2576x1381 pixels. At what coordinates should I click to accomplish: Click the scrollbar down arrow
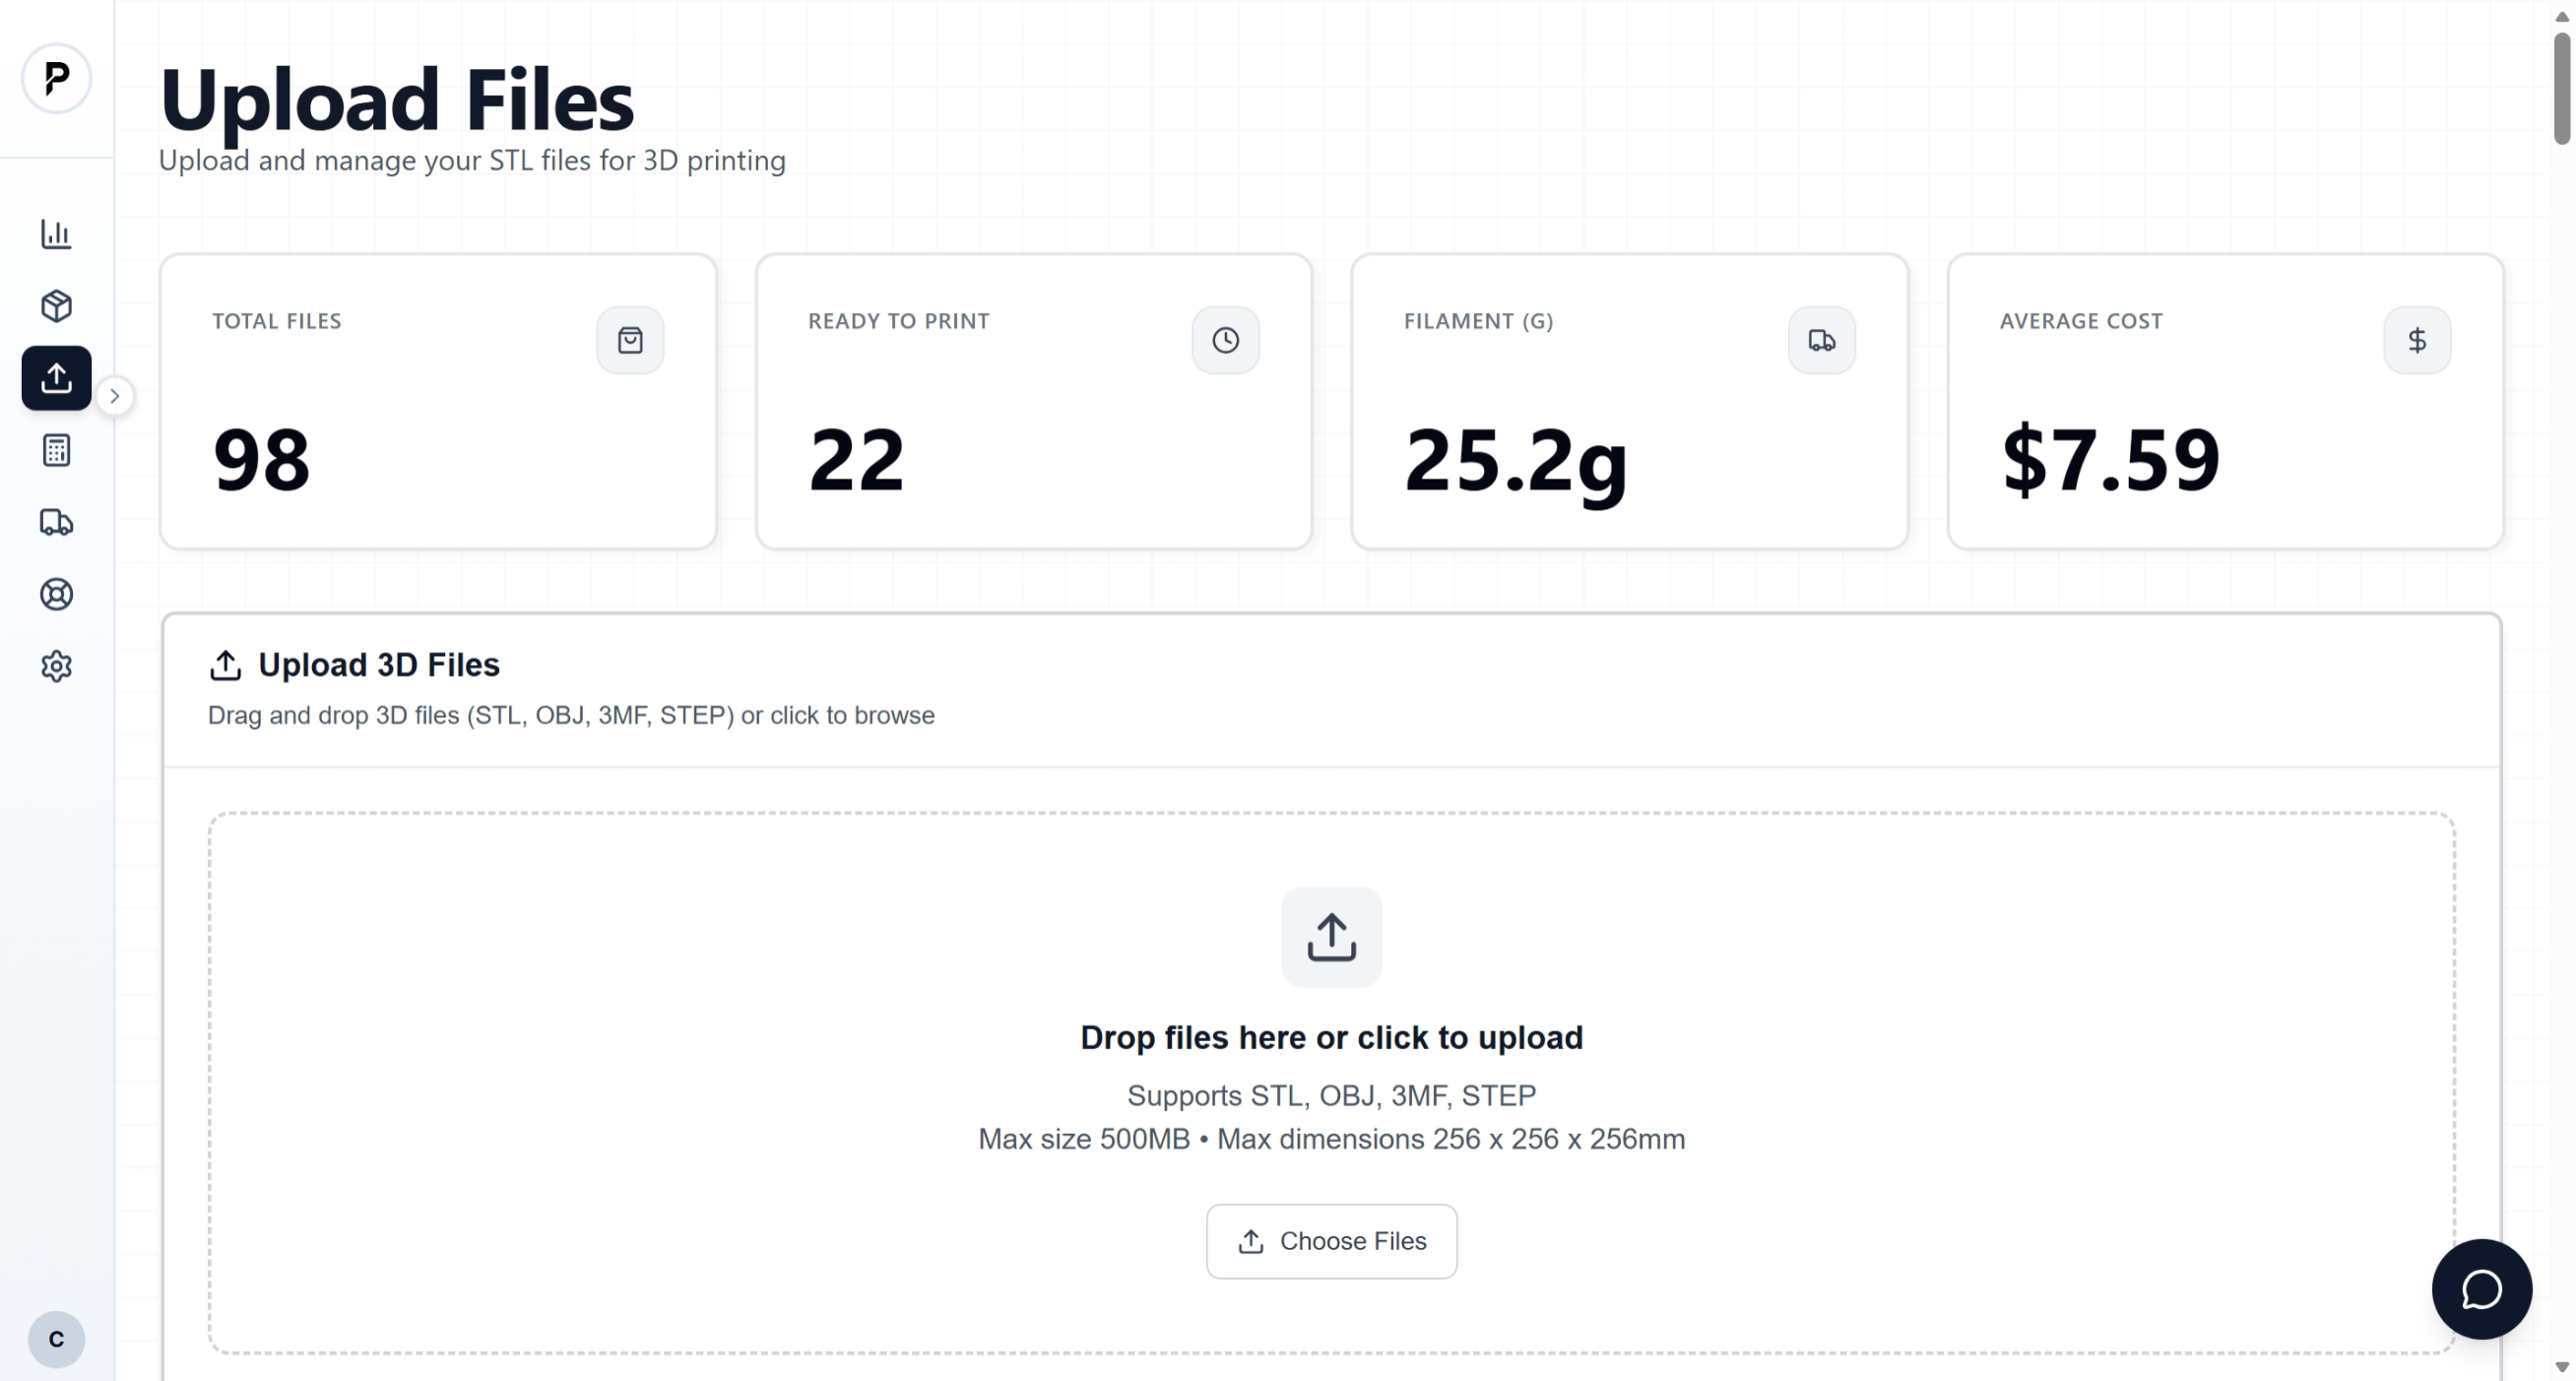(2561, 1366)
